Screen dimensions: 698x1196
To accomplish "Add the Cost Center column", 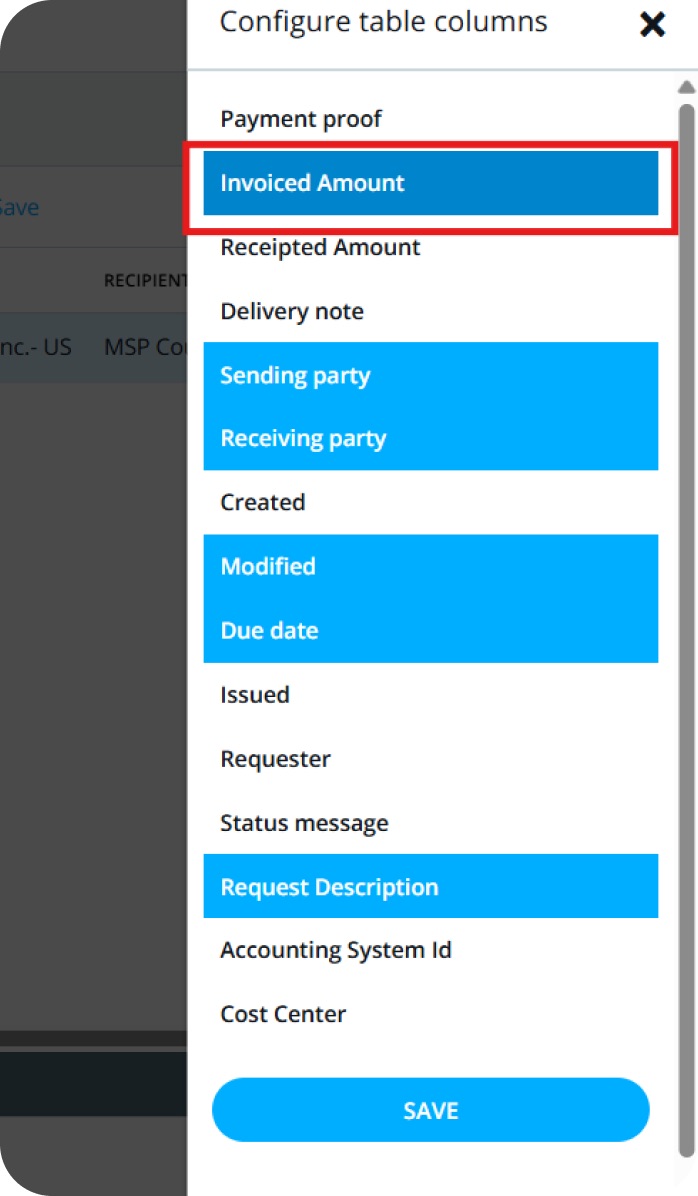I will click(x=283, y=1014).
